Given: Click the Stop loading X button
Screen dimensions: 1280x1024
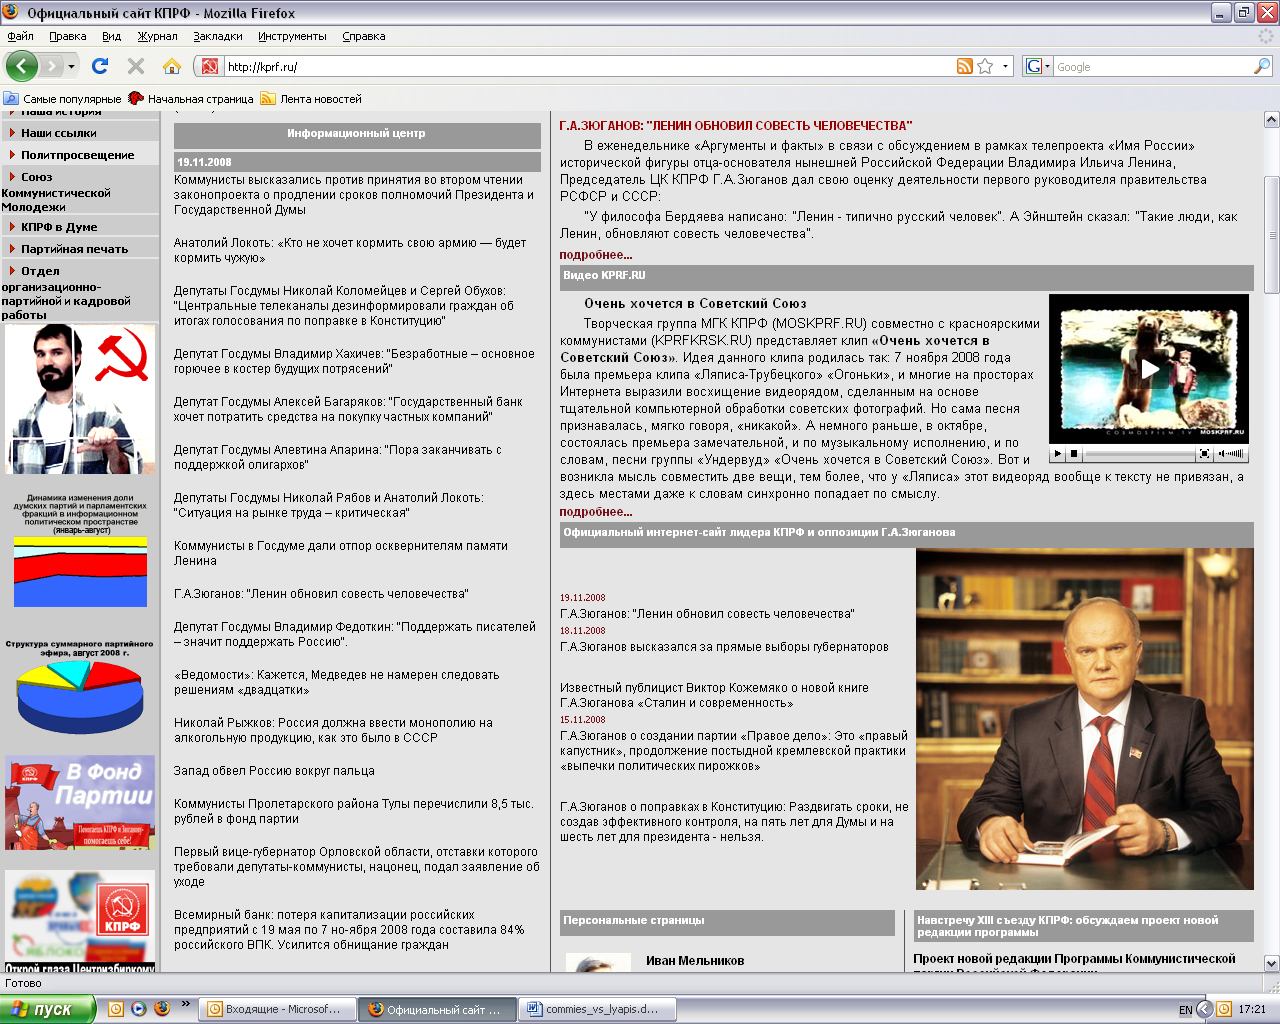Looking at the screenshot, I should [x=136, y=66].
